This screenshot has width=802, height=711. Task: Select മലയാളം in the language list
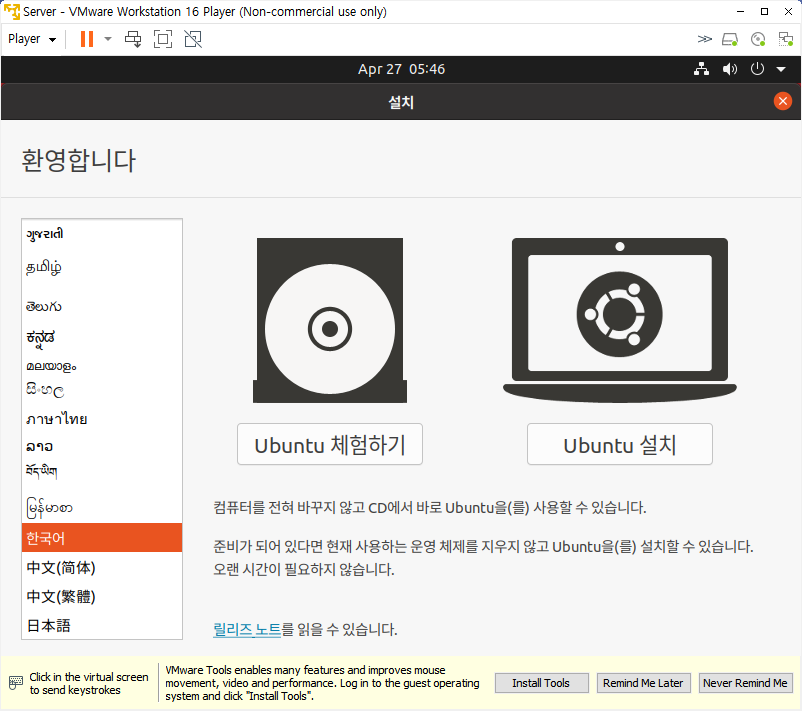click(x=102, y=366)
